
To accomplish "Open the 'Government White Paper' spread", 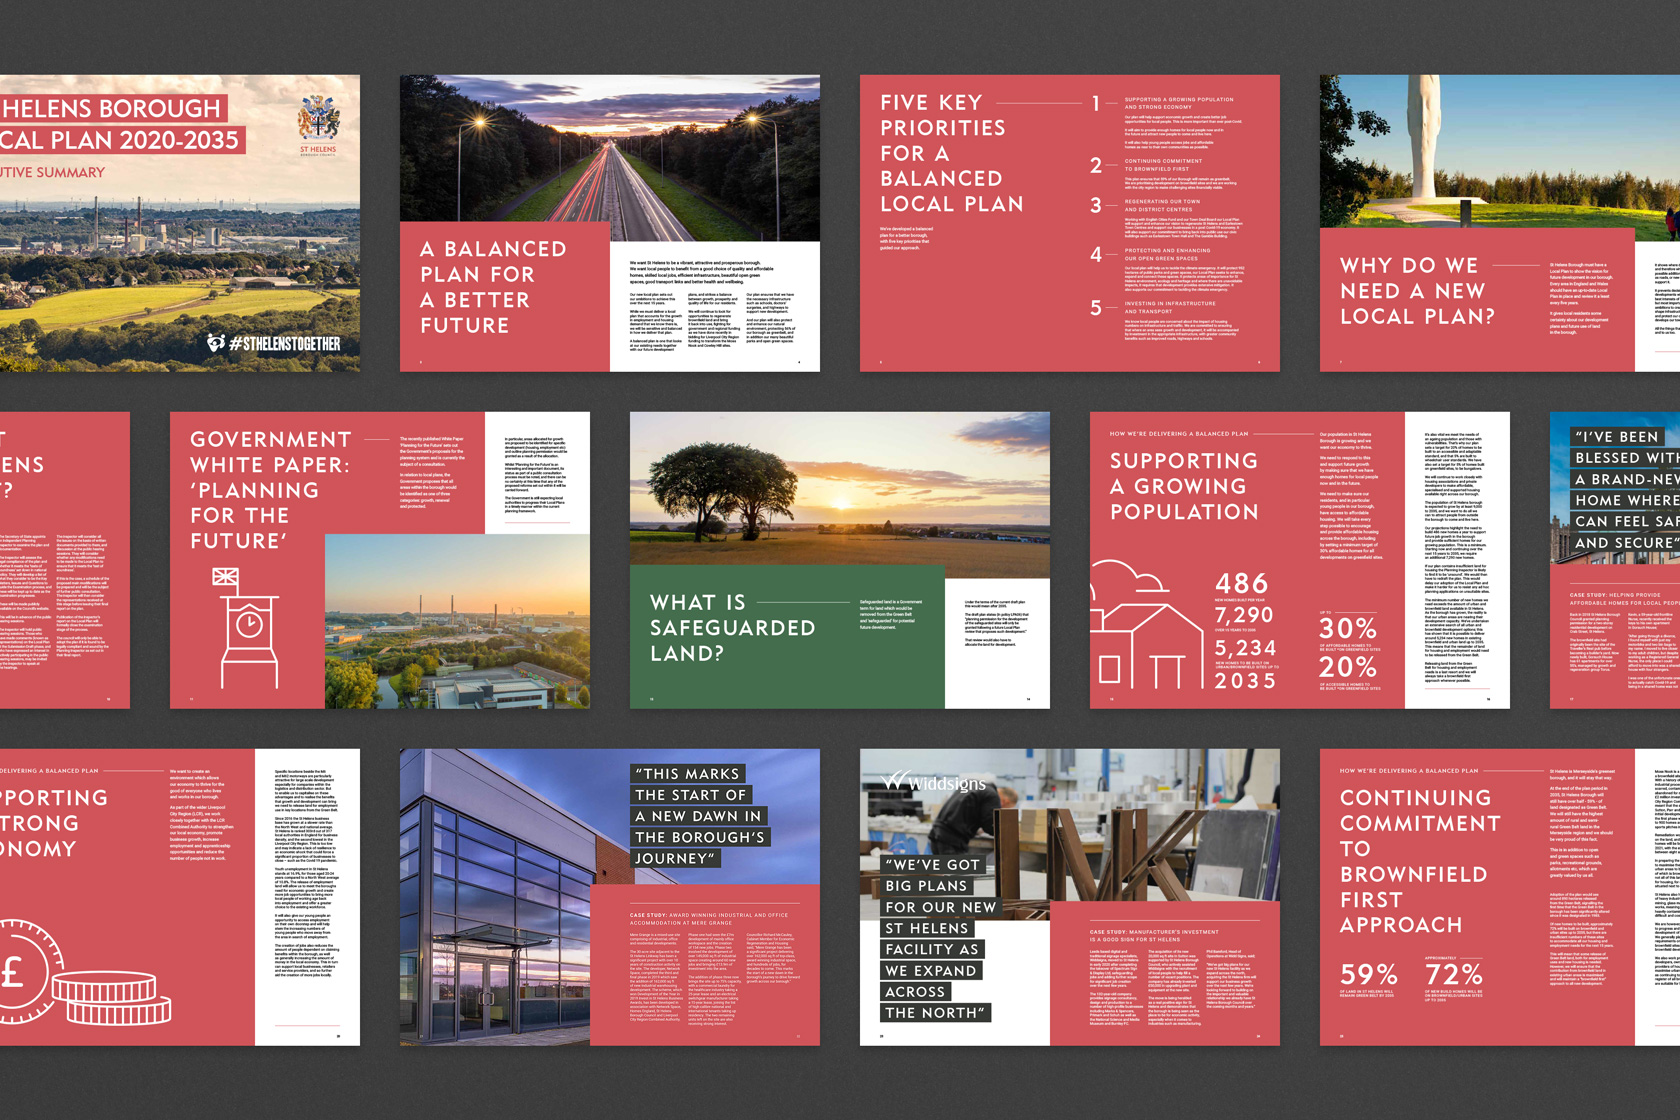I will (x=380, y=560).
